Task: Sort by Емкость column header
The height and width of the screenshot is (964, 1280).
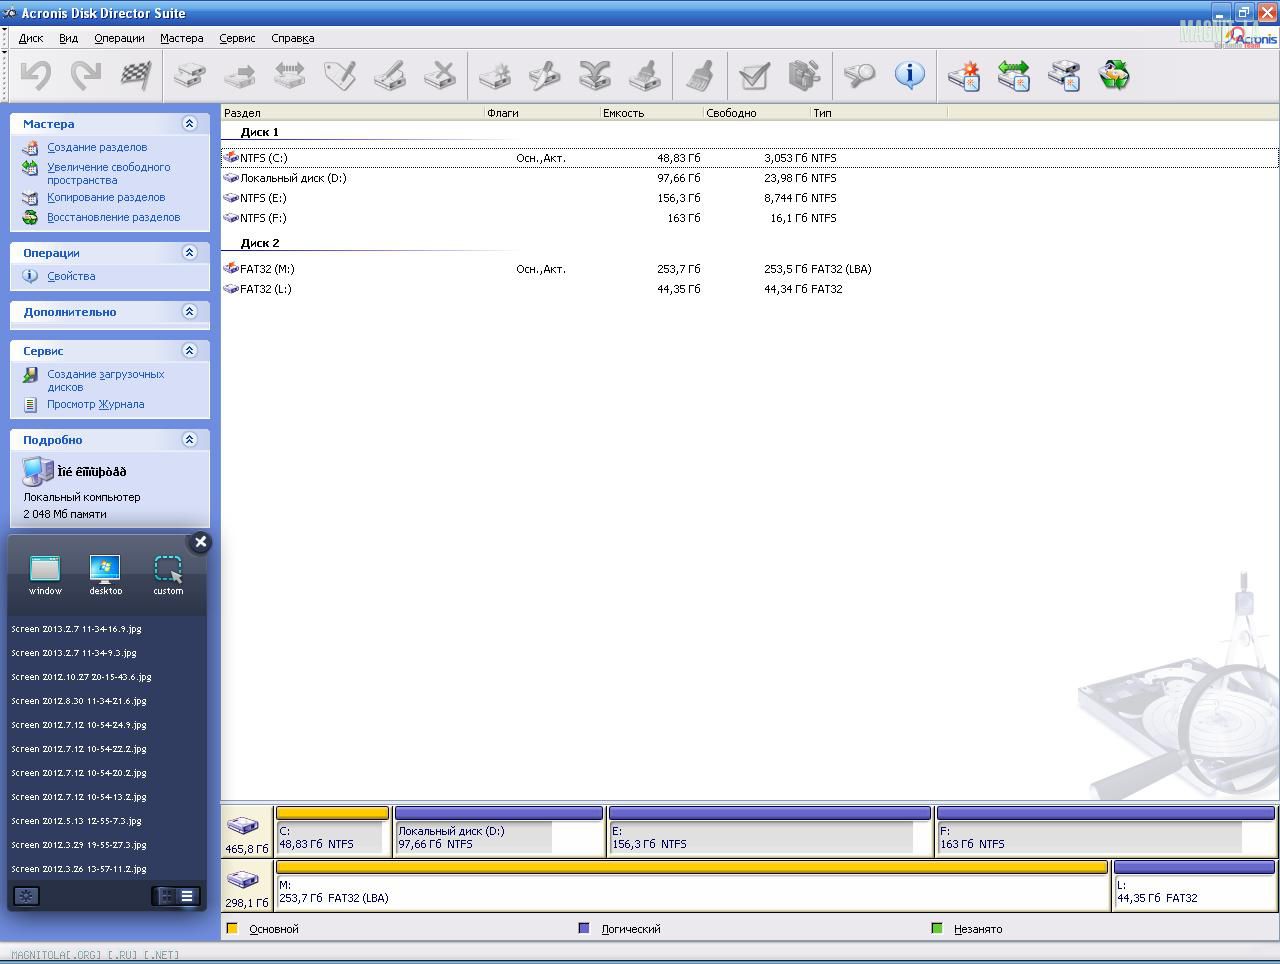Action: click(x=651, y=113)
